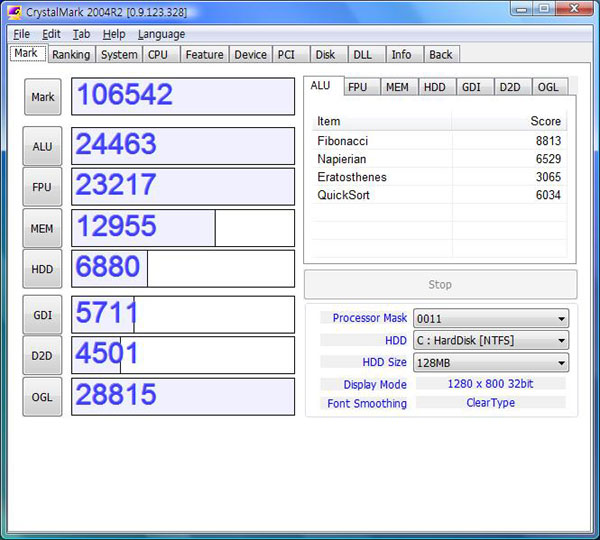Viewport: 600px width, 540px height.
Task: Run the full Mark benchmark button
Action: [42, 97]
